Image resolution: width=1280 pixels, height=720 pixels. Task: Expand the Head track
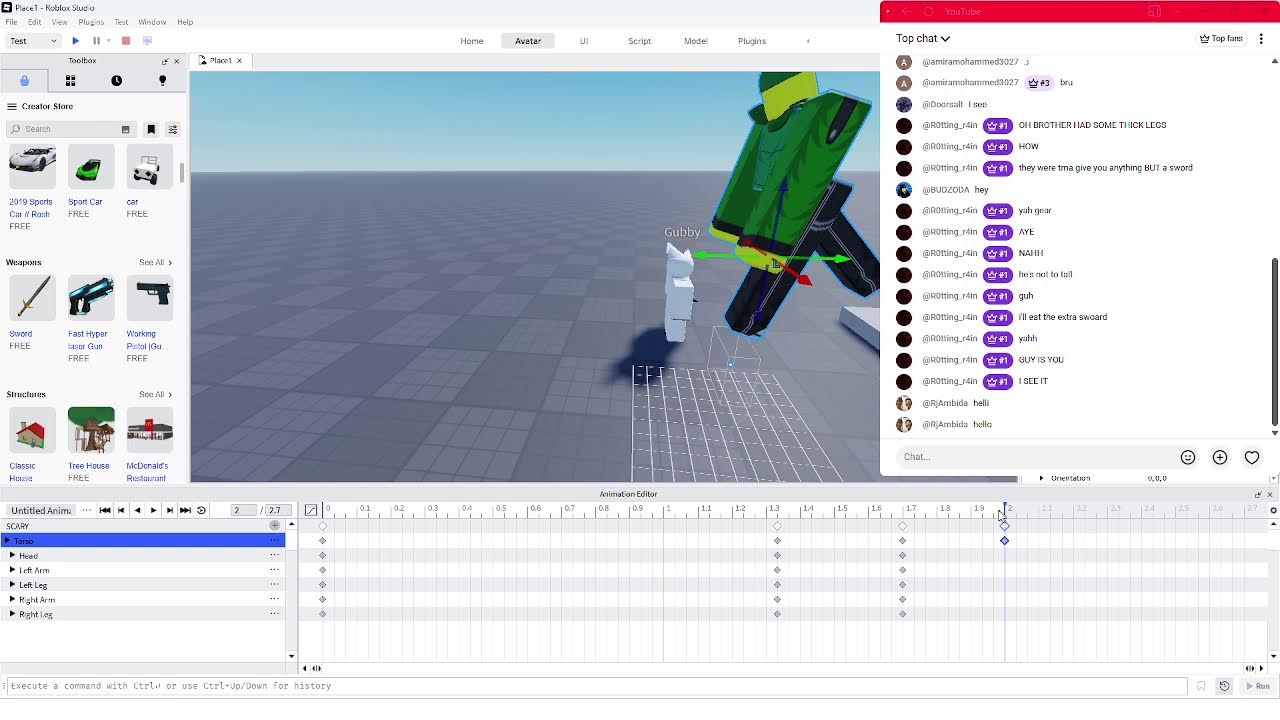pos(12,555)
